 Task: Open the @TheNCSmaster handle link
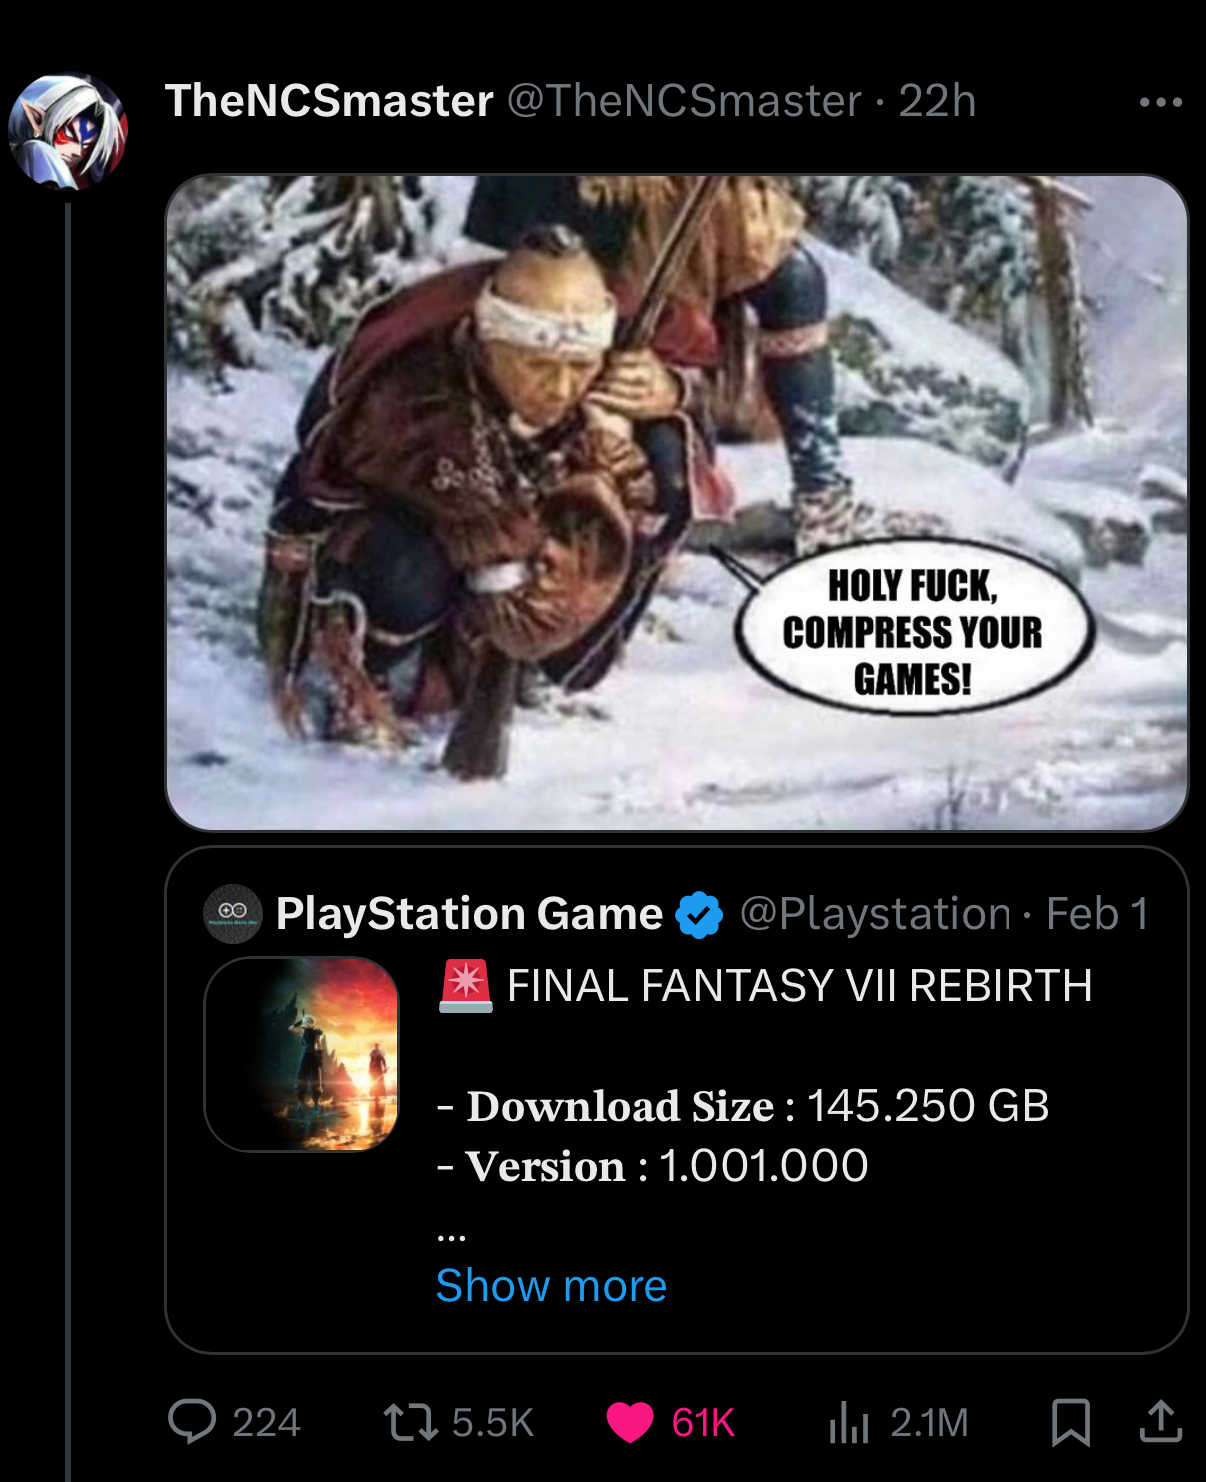pos(685,101)
